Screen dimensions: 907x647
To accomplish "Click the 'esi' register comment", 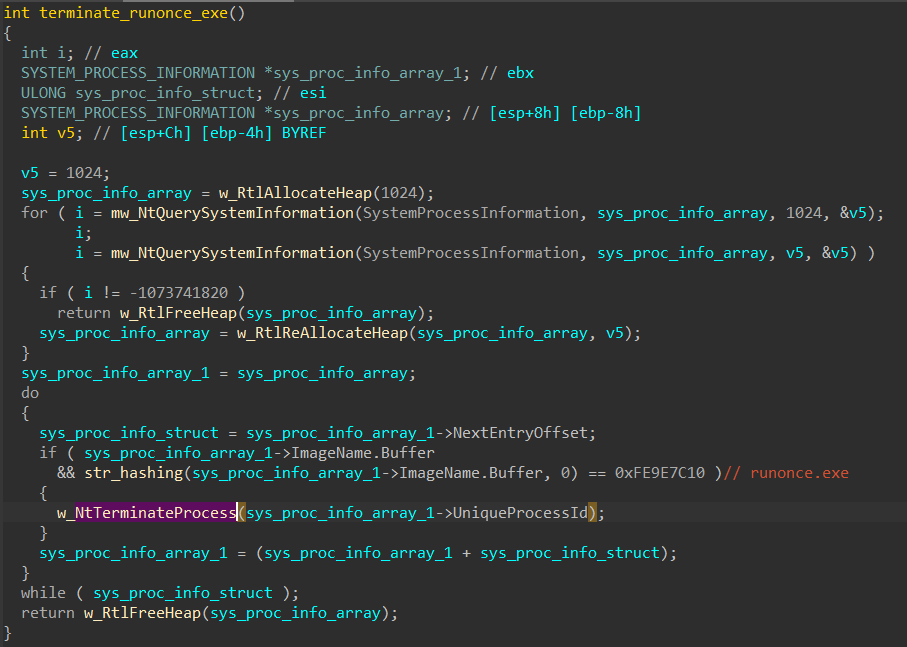I will pos(313,93).
